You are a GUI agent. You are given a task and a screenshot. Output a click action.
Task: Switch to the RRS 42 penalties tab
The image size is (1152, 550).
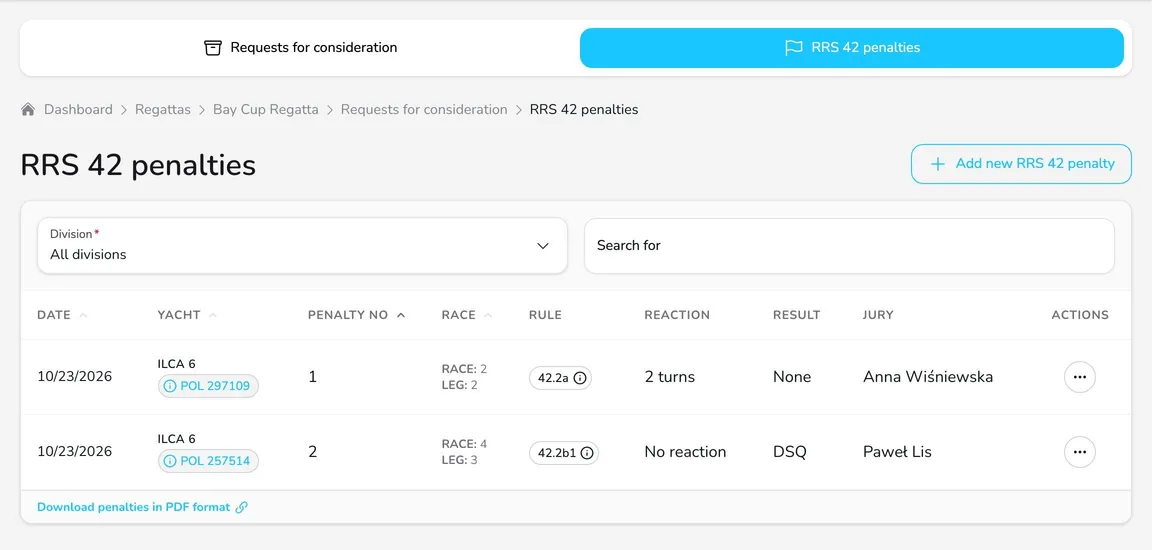[852, 48]
